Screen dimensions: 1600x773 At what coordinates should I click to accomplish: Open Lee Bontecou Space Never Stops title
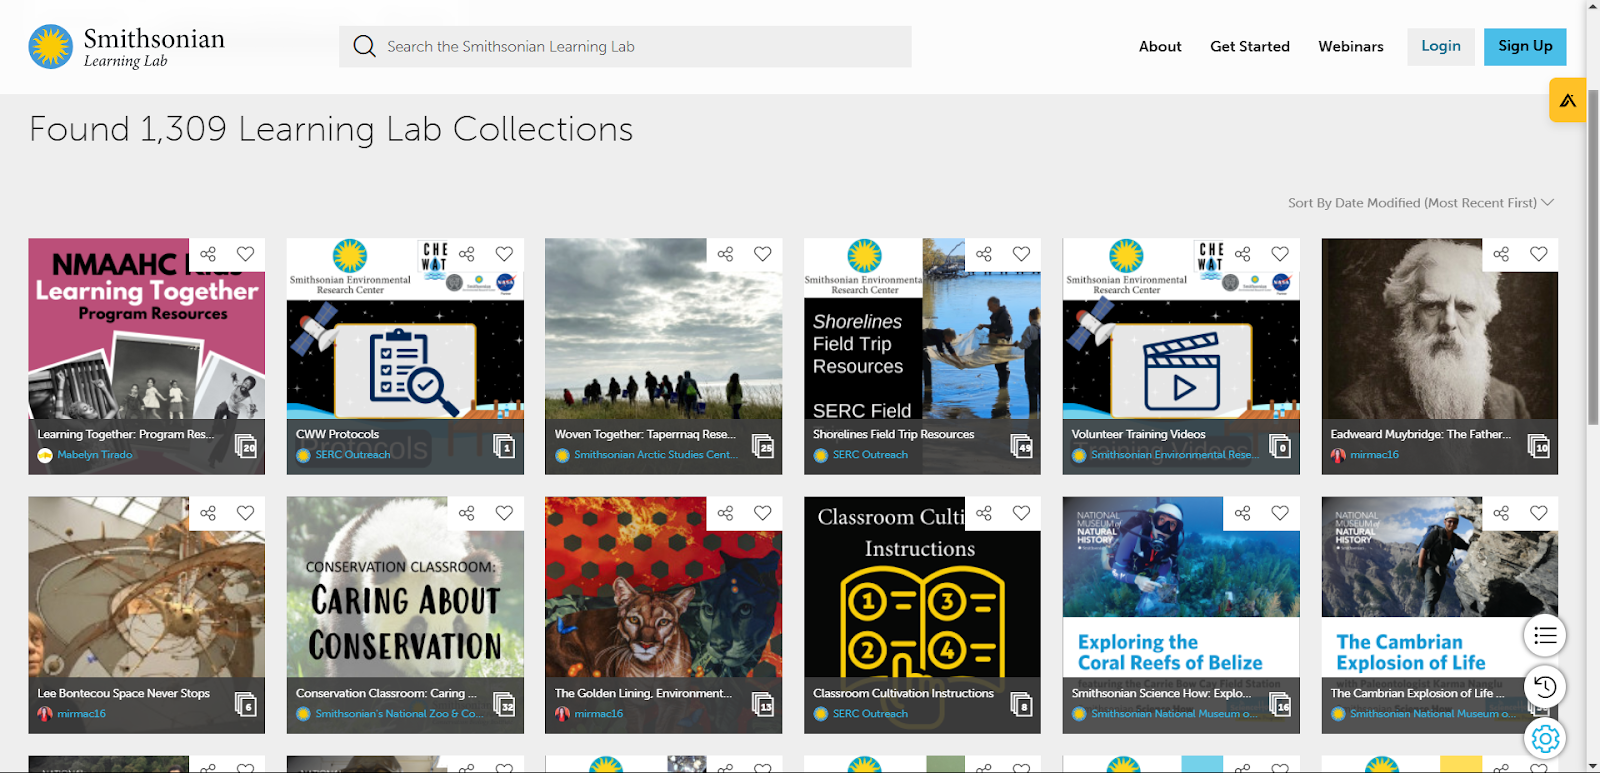click(123, 693)
